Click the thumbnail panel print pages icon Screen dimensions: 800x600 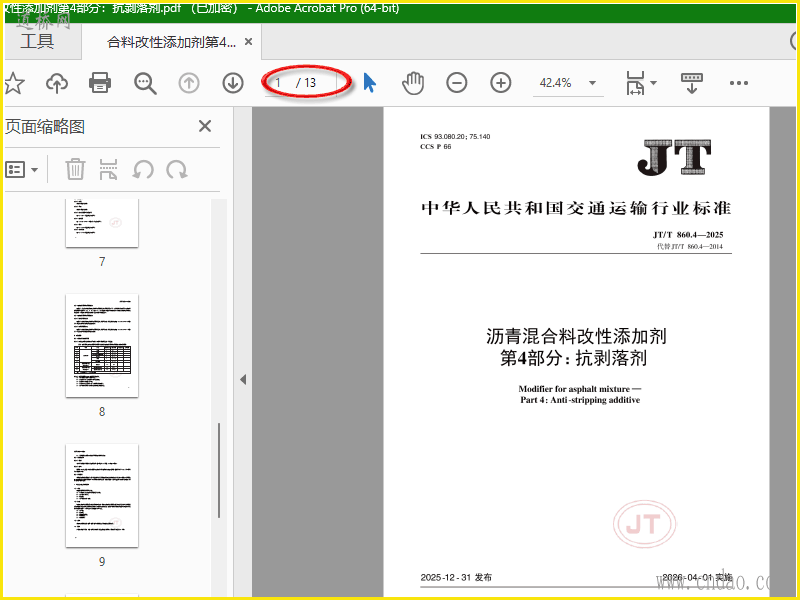[x=108, y=169]
